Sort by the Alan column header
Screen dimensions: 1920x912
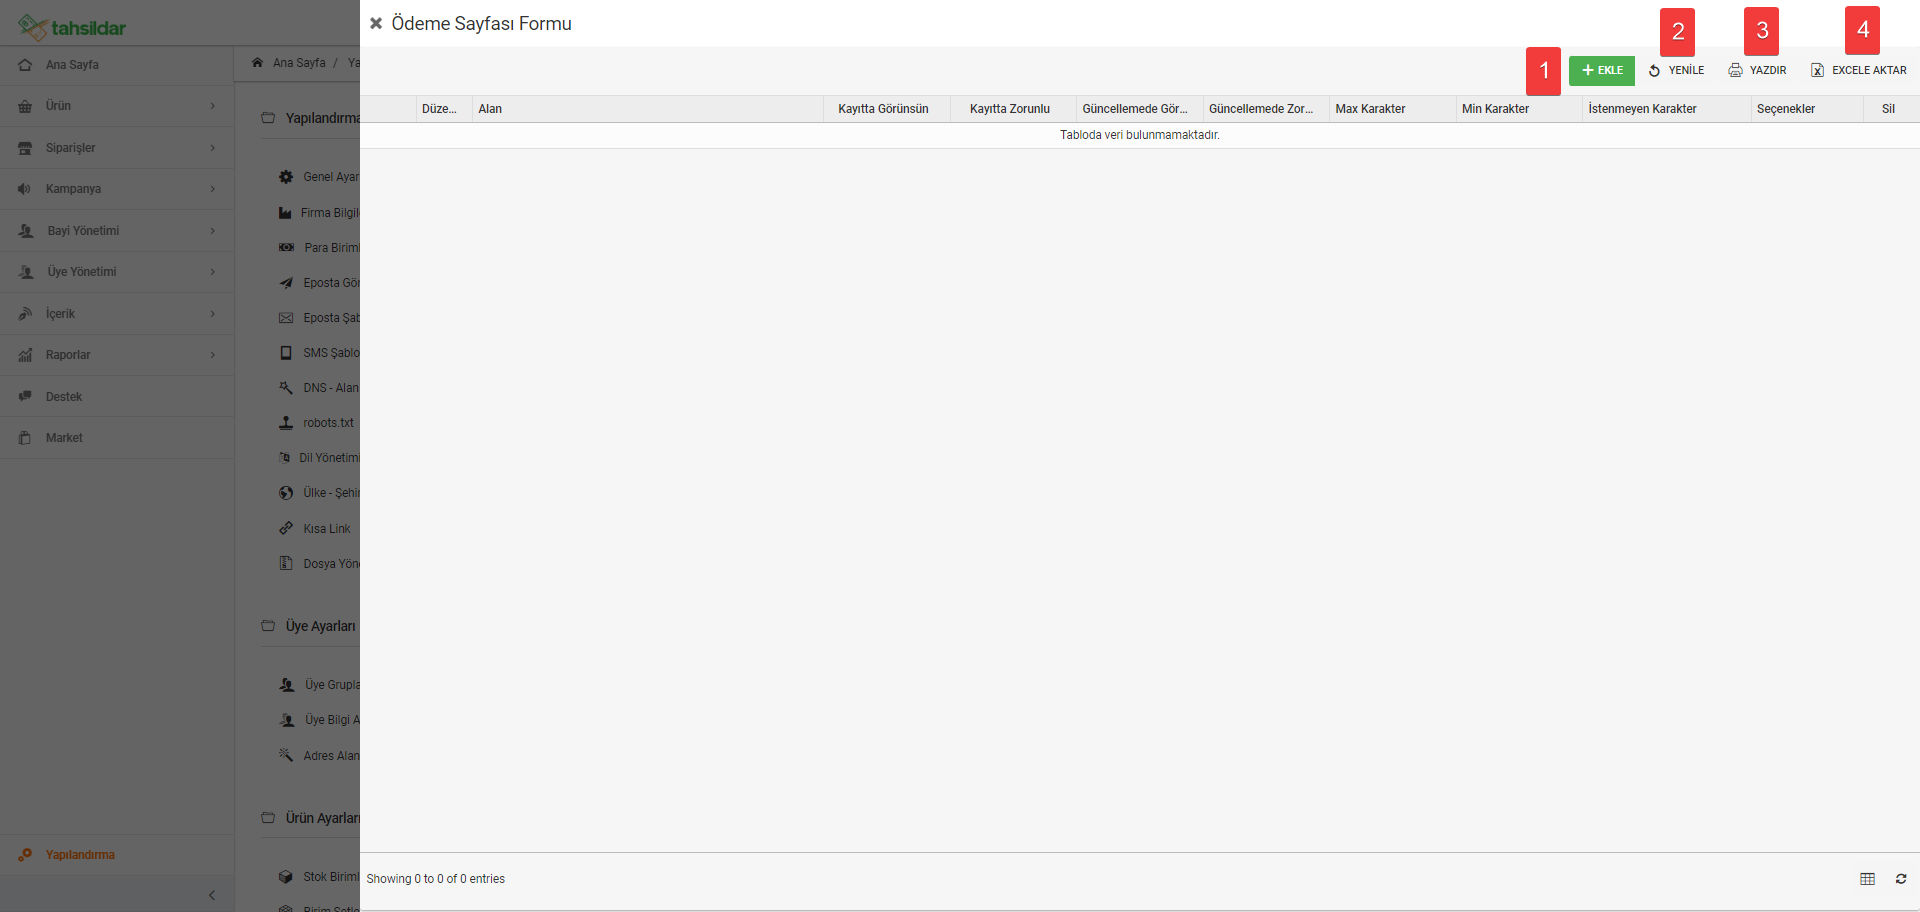pos(647,109)
